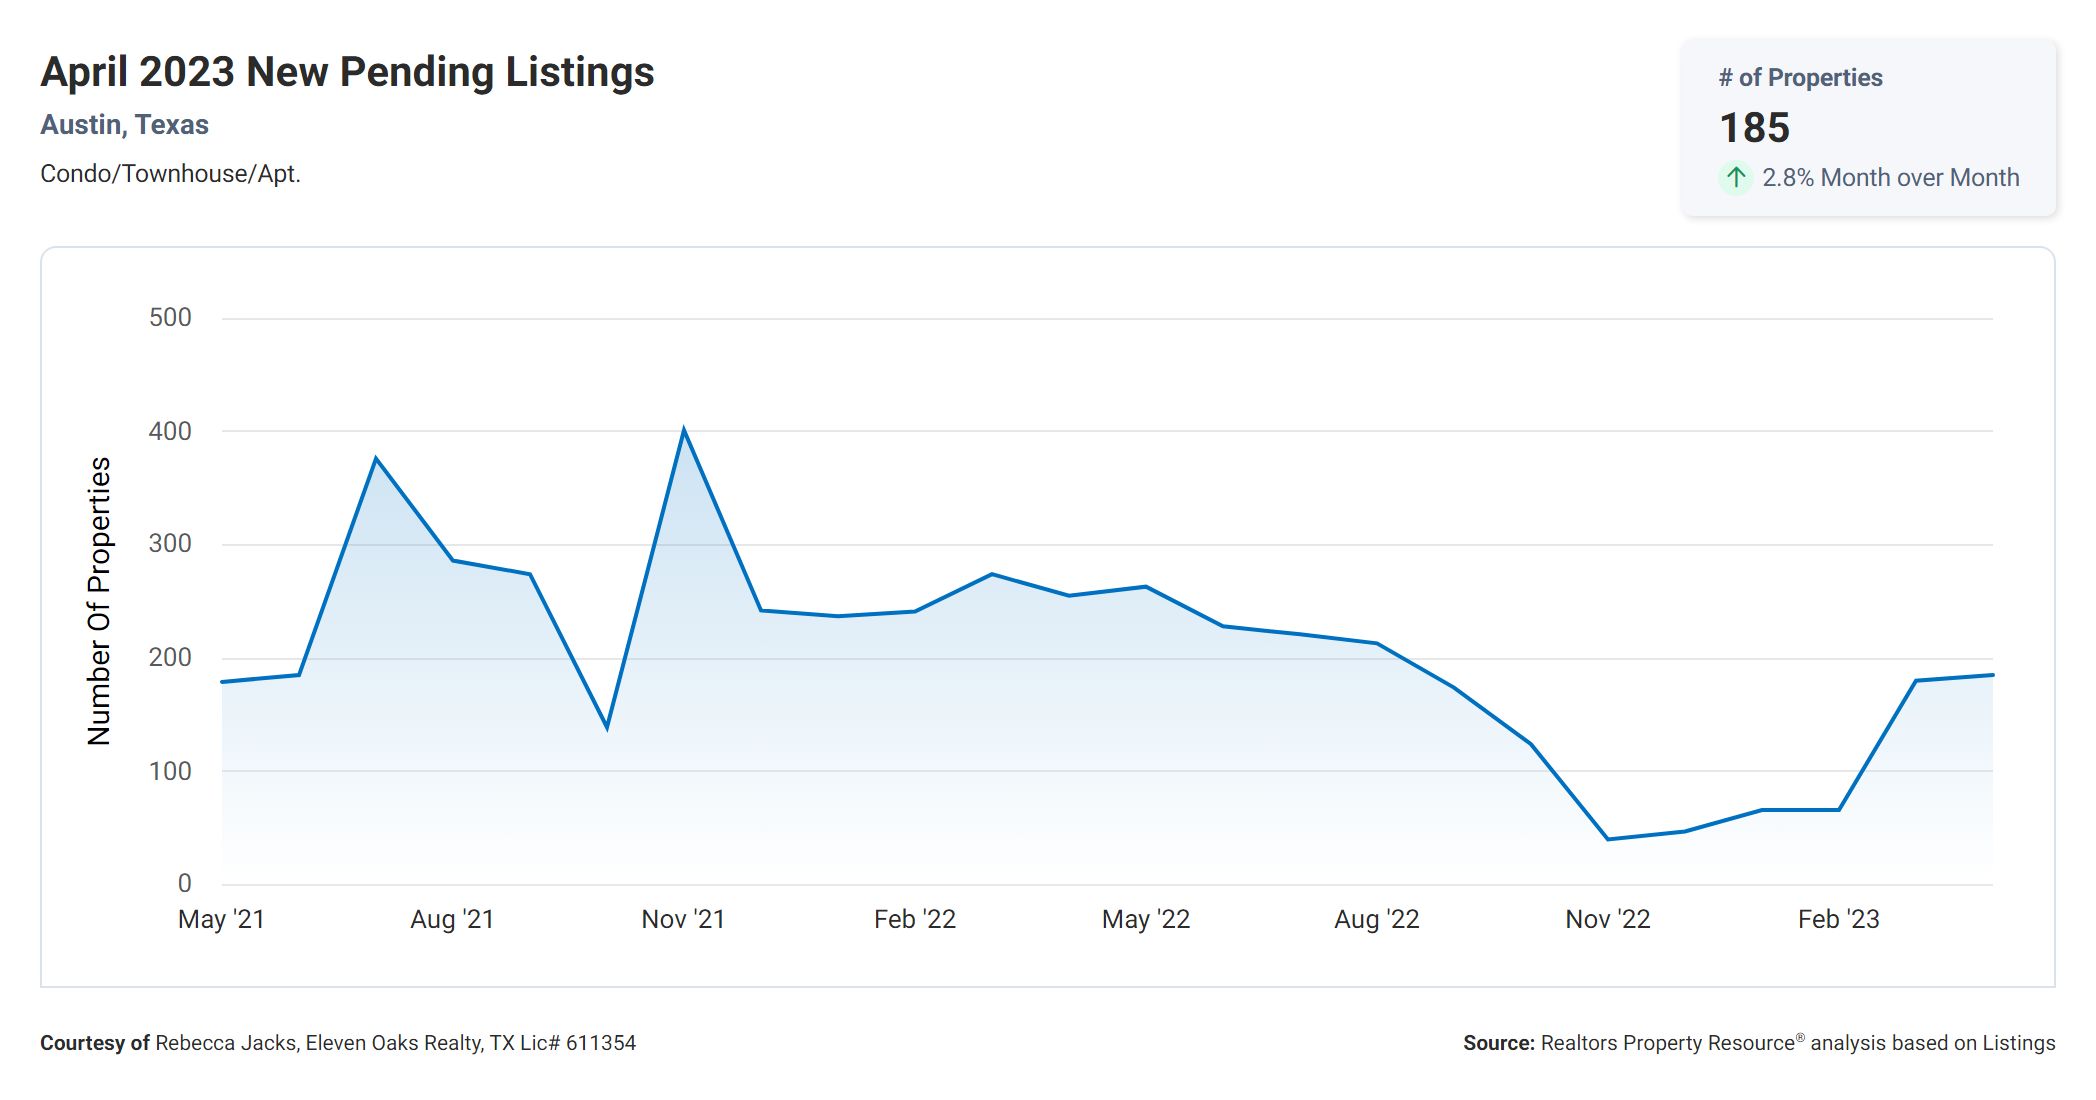The height and width of the screenshot is (1100, 2096).
Task: Click the "2.8% Month over Month" text
Action: pyautogui.click(x=1890, y=178)
